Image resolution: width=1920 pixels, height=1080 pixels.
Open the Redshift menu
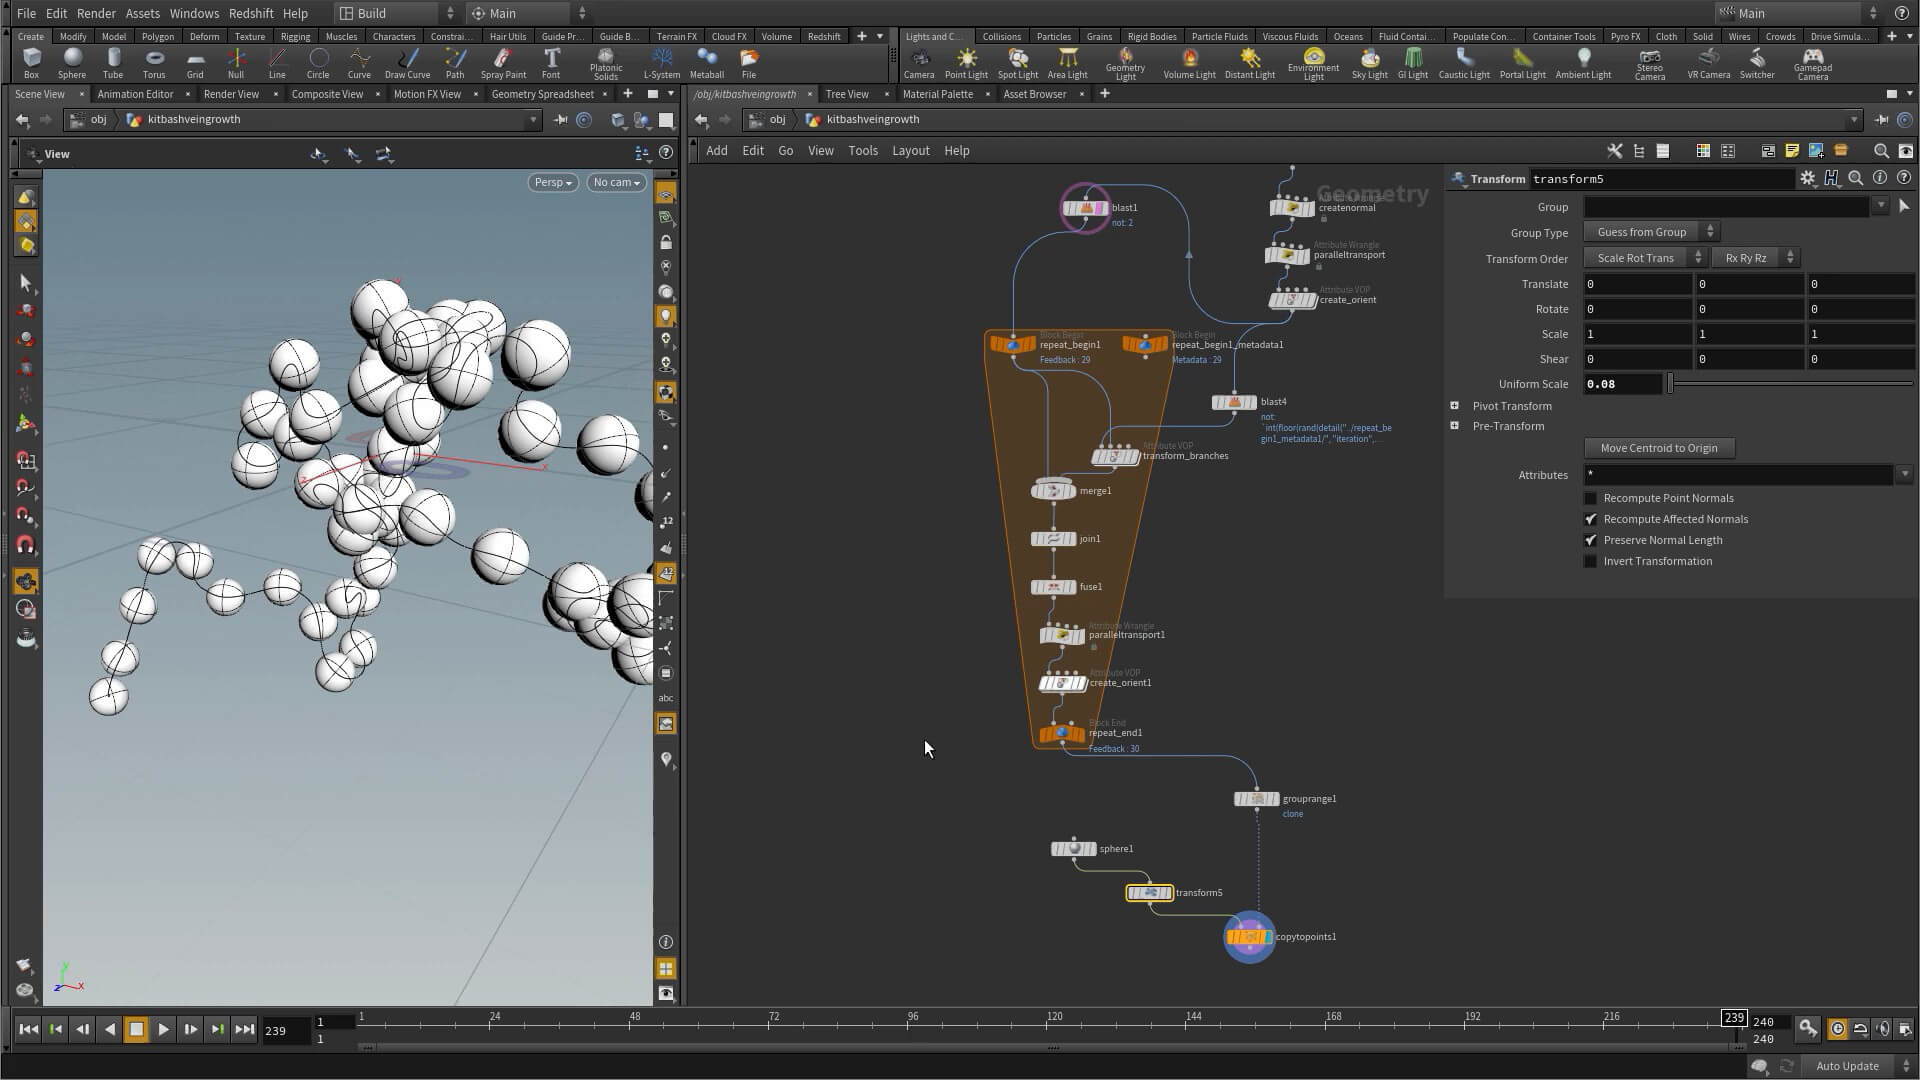[251, 13]
